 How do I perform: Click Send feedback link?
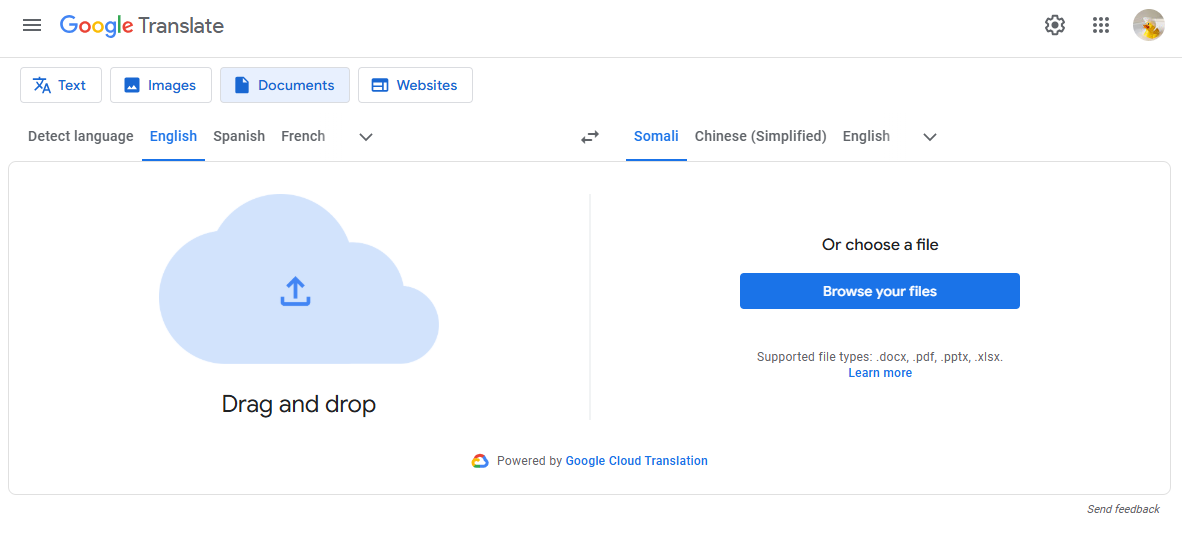(1123, 509)
